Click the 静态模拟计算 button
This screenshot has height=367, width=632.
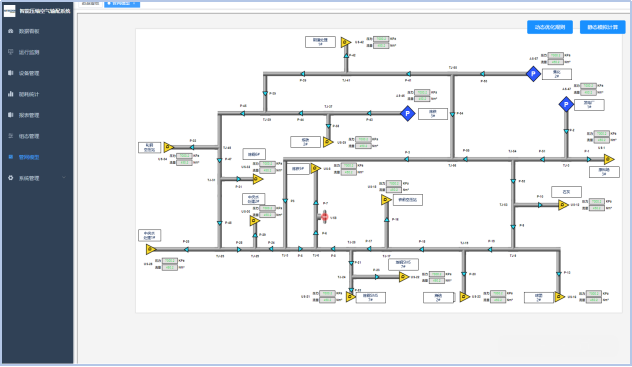(x=603, y=27)
